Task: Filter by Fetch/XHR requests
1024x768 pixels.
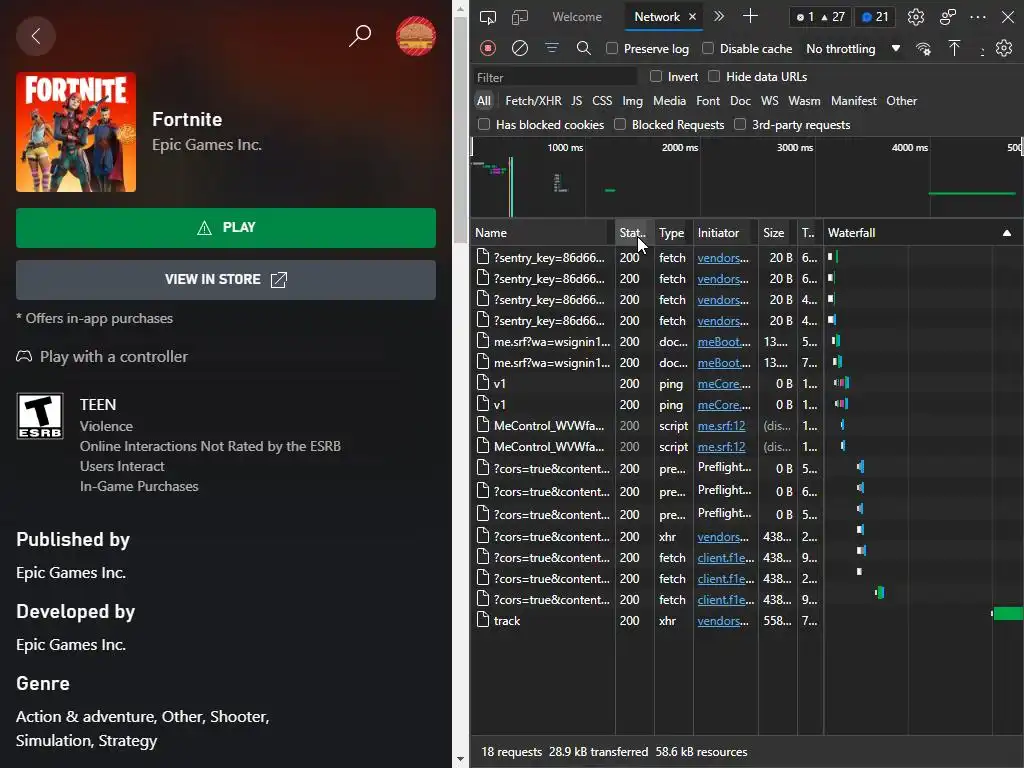Action: point(533,101)
